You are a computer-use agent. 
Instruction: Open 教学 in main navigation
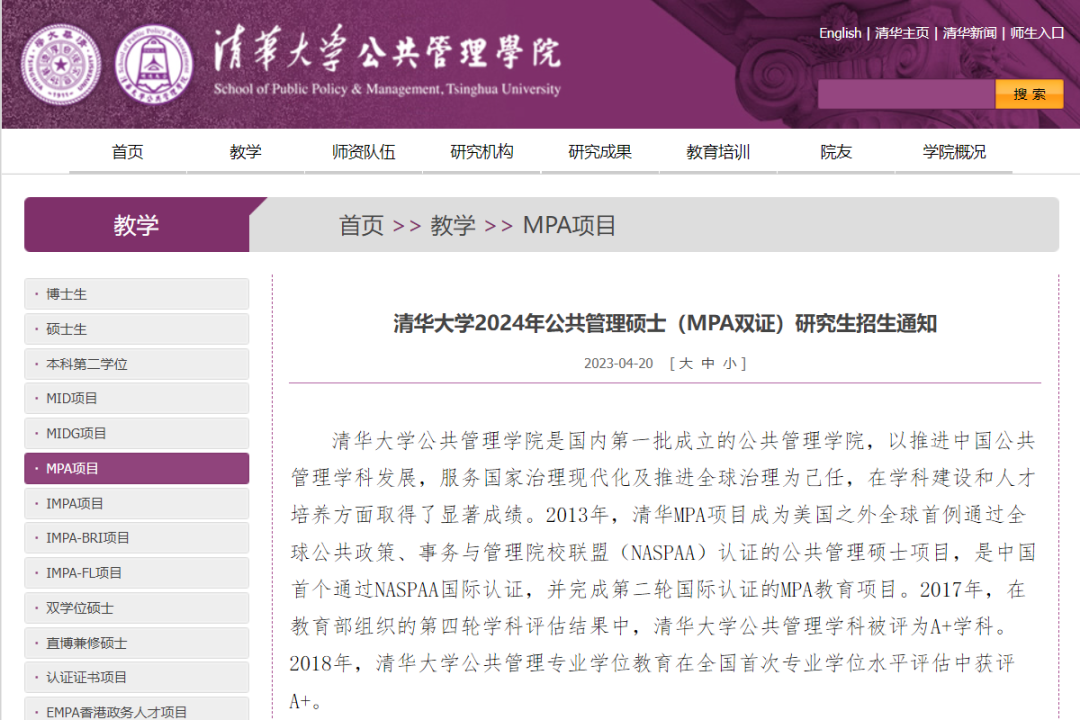[245, 152]
